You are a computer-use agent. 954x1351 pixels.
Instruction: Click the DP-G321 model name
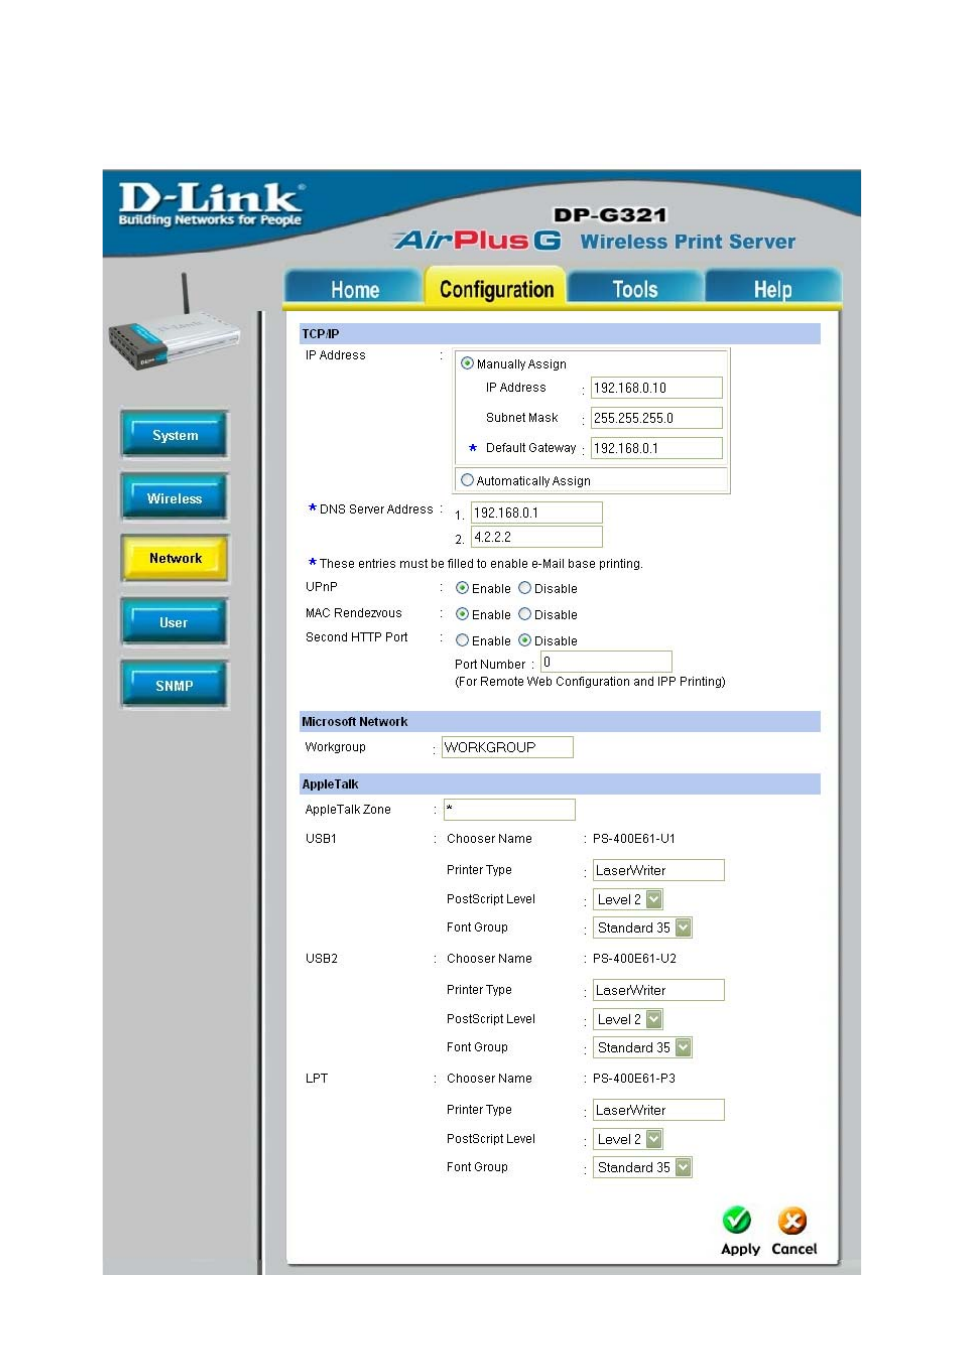coord(610,215)
